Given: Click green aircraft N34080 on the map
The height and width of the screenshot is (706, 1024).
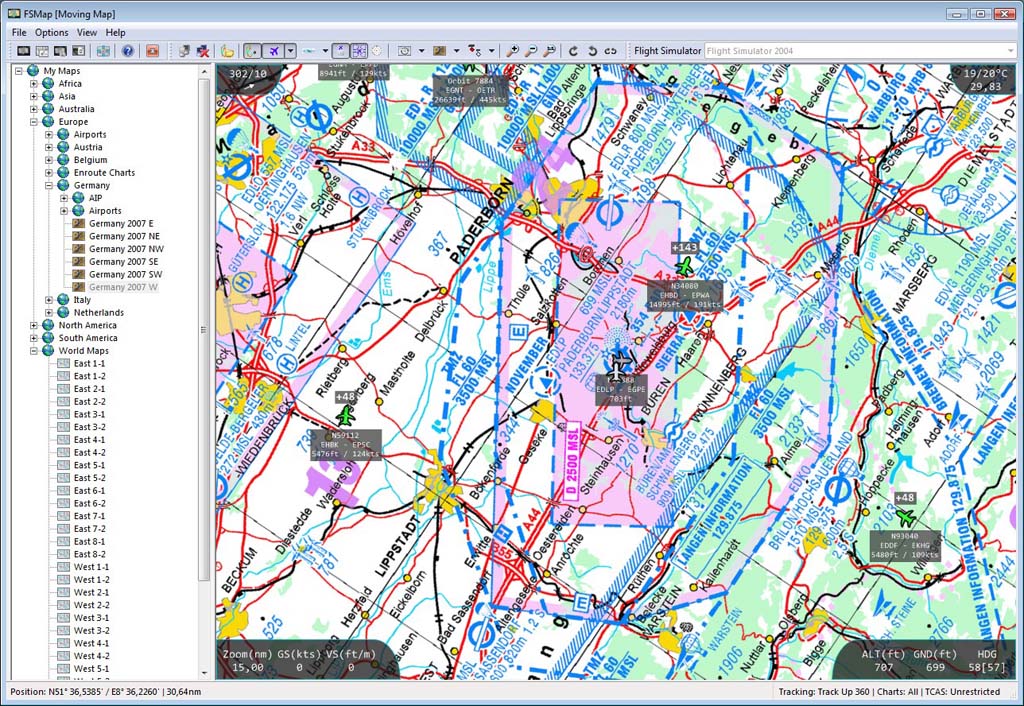Looking at the screenshot, I should [x=684, y=266].
